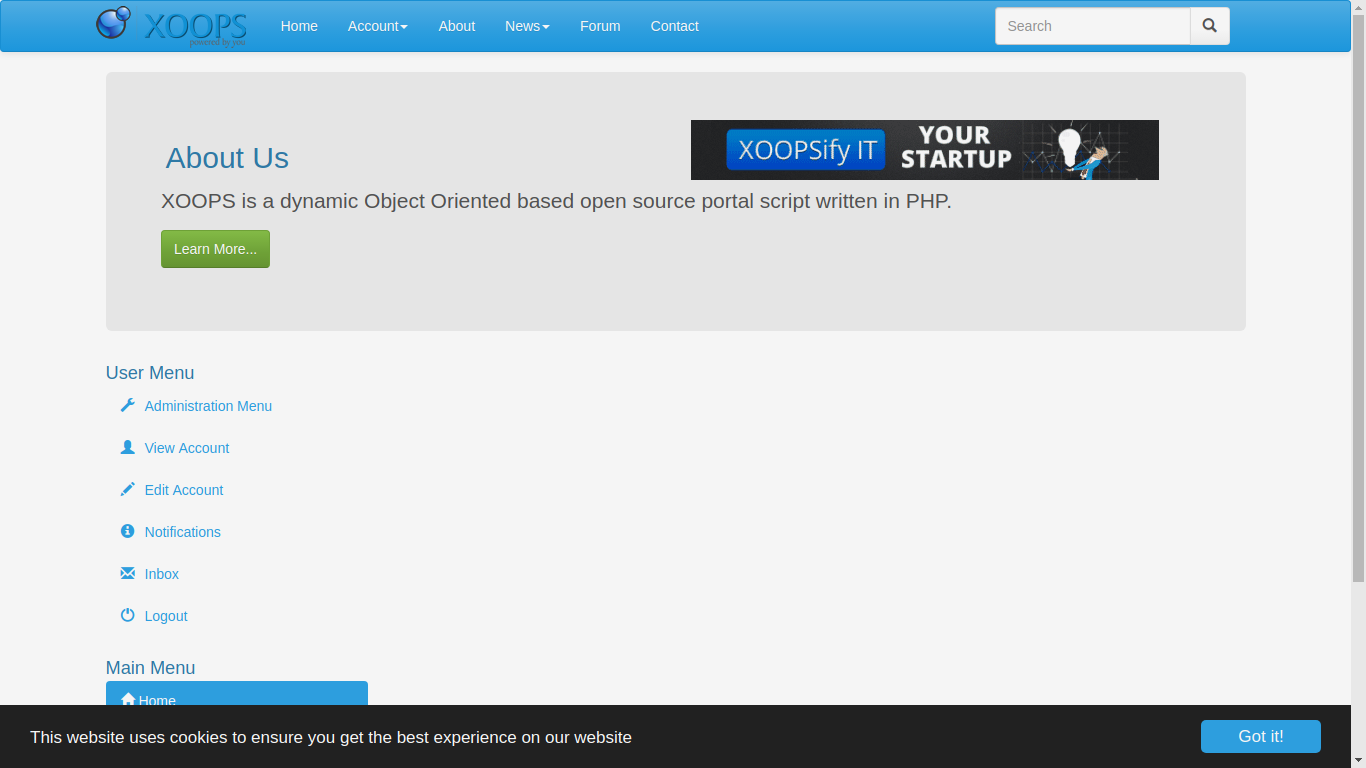1366x768 pixels.
Task: Go to Home in the top navbar
Action: pos(299,26)
